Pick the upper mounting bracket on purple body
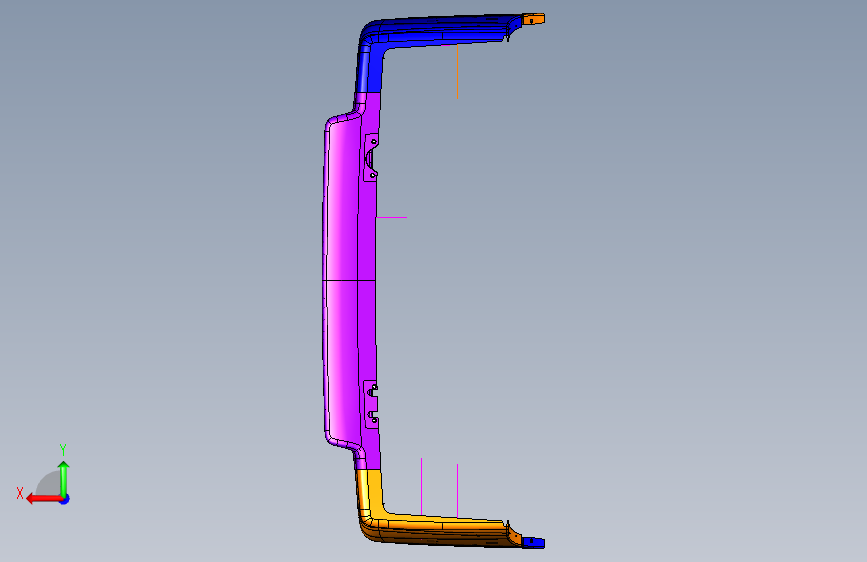This screenshot has height=562, width=867. coord(371,158)
